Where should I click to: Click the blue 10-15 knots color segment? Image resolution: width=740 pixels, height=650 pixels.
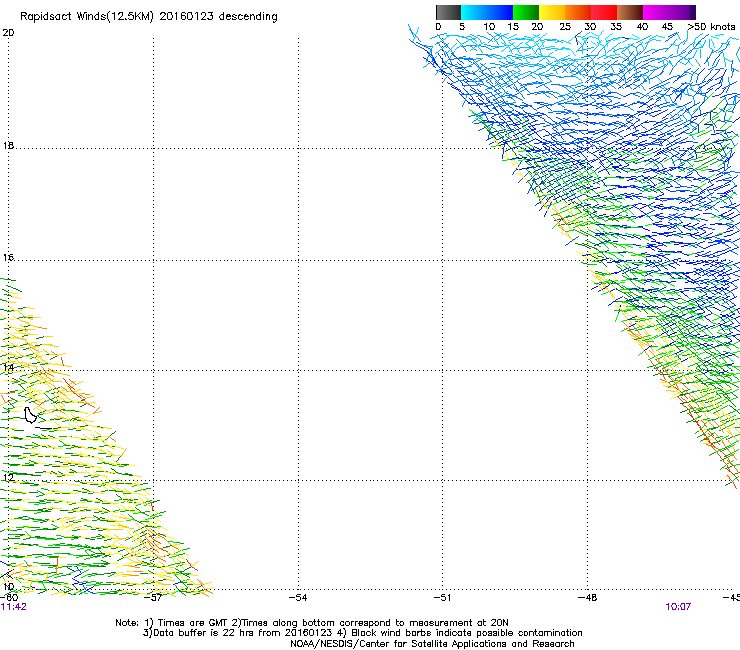pyautogui.click(x=500, y=12)
